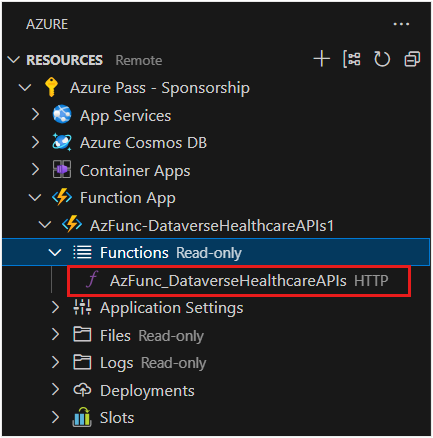Screen dimensions: 433x438
Task: Open the AZURE panel more actions ellipsis
Action: 401,24
